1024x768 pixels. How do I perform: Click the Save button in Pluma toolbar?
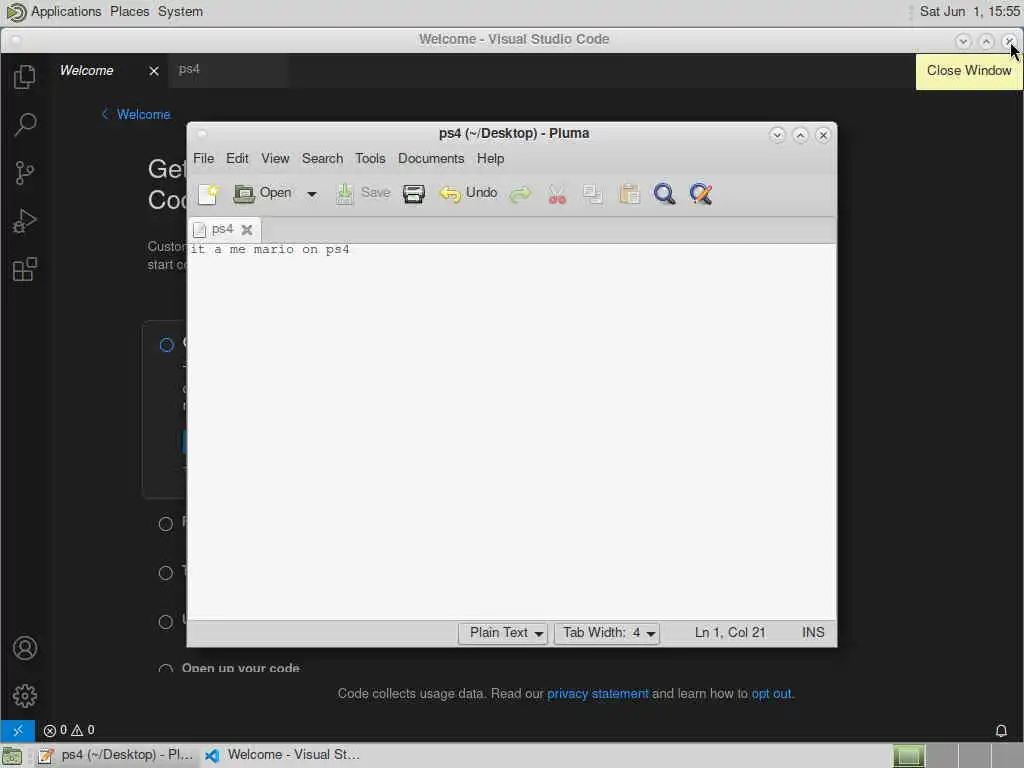[362, 193]
